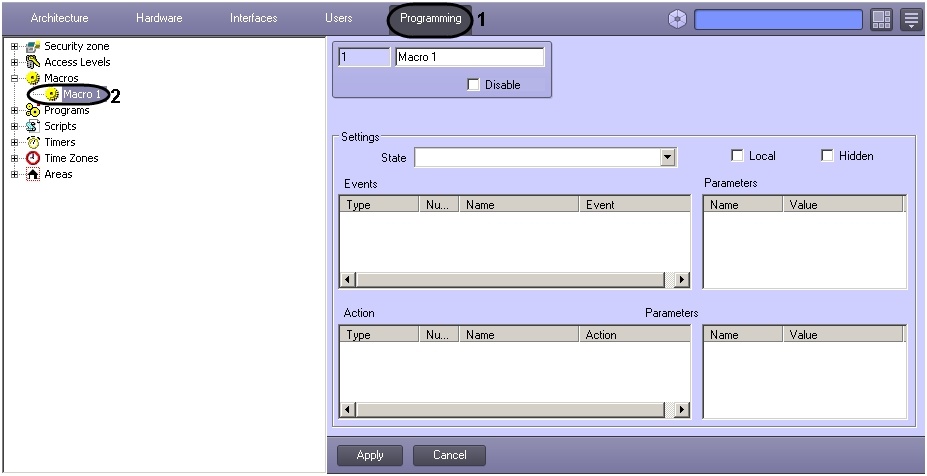Click Events table Nu... column header

tap(439, 205)
